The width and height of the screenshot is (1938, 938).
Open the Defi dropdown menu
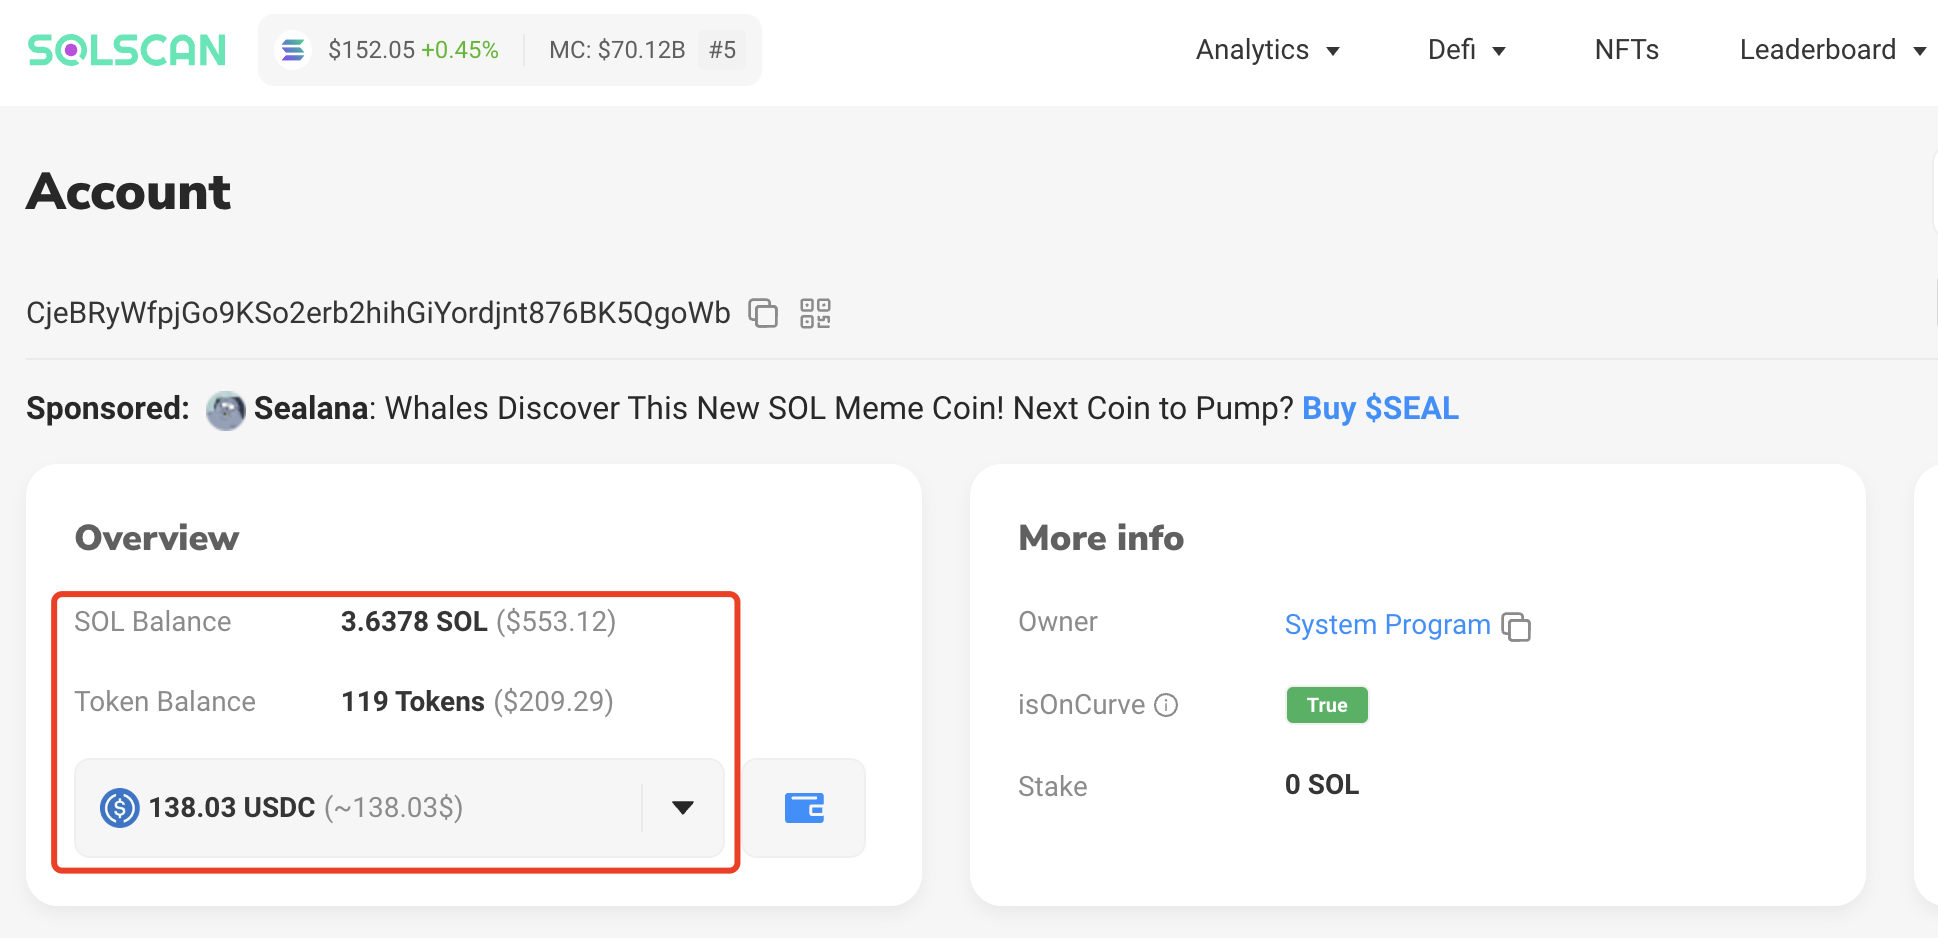pyautogui.click(x=1466, y=50)
